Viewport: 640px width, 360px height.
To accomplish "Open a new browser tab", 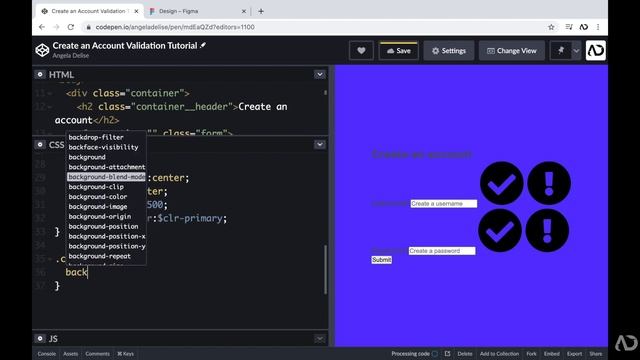I will click(x=261, y=11).
